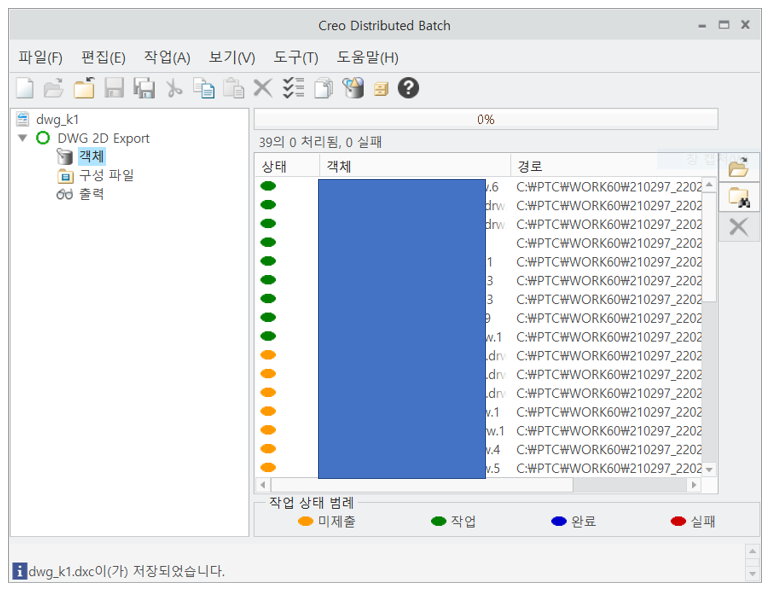The image size is (769, 592).
Task: Click the New file toolbar icon
Action: pyautogui.click(x=25, y=88)
